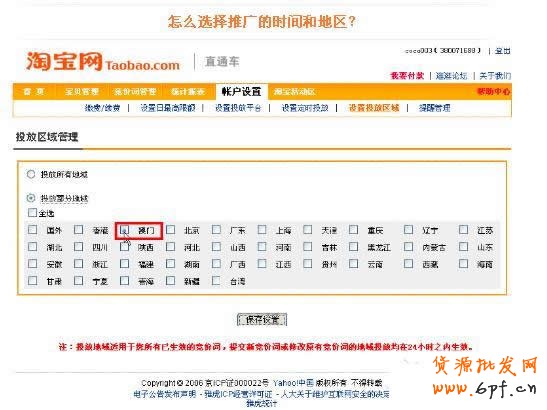This screenshot has height=410, width=547.
Task: Check the 江西 region checkbox
Action: coord(262,263)
